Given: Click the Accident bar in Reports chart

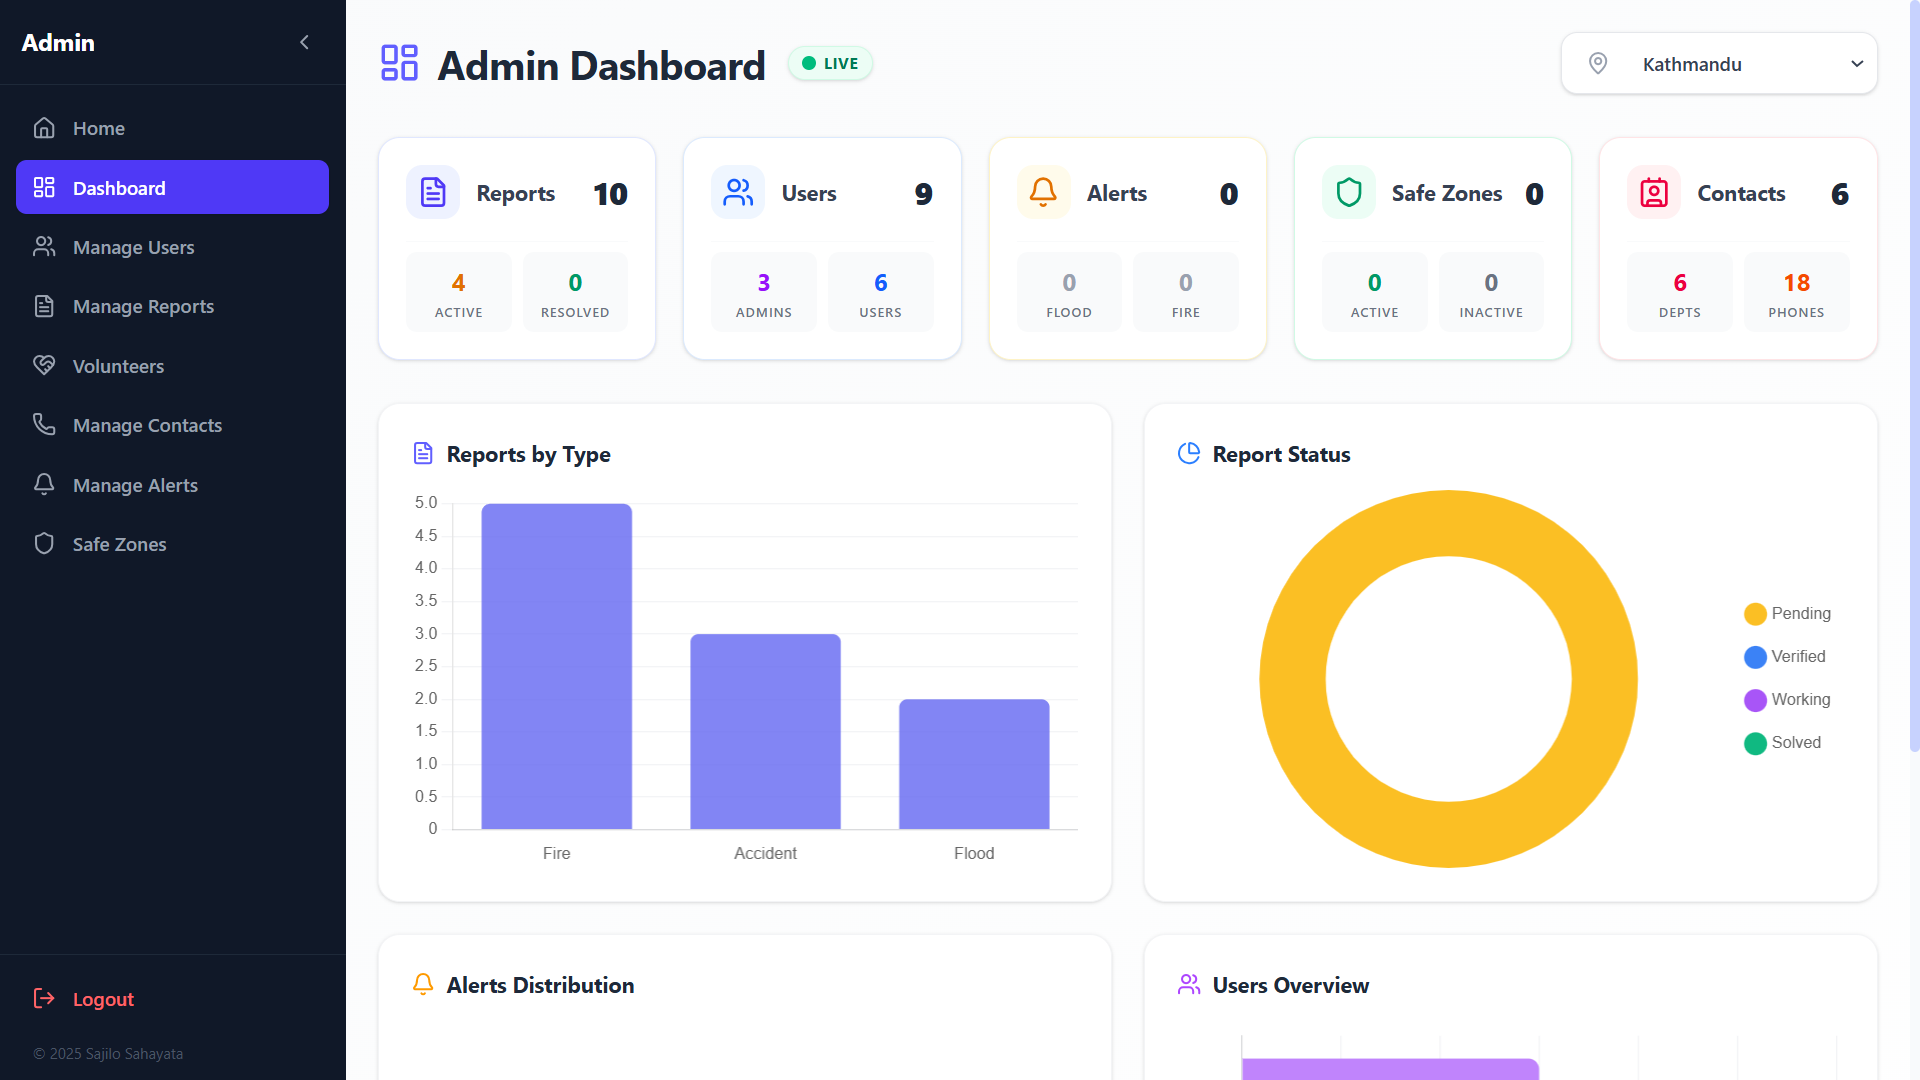Looking at the screenshot, I should [x=765, y=731].
